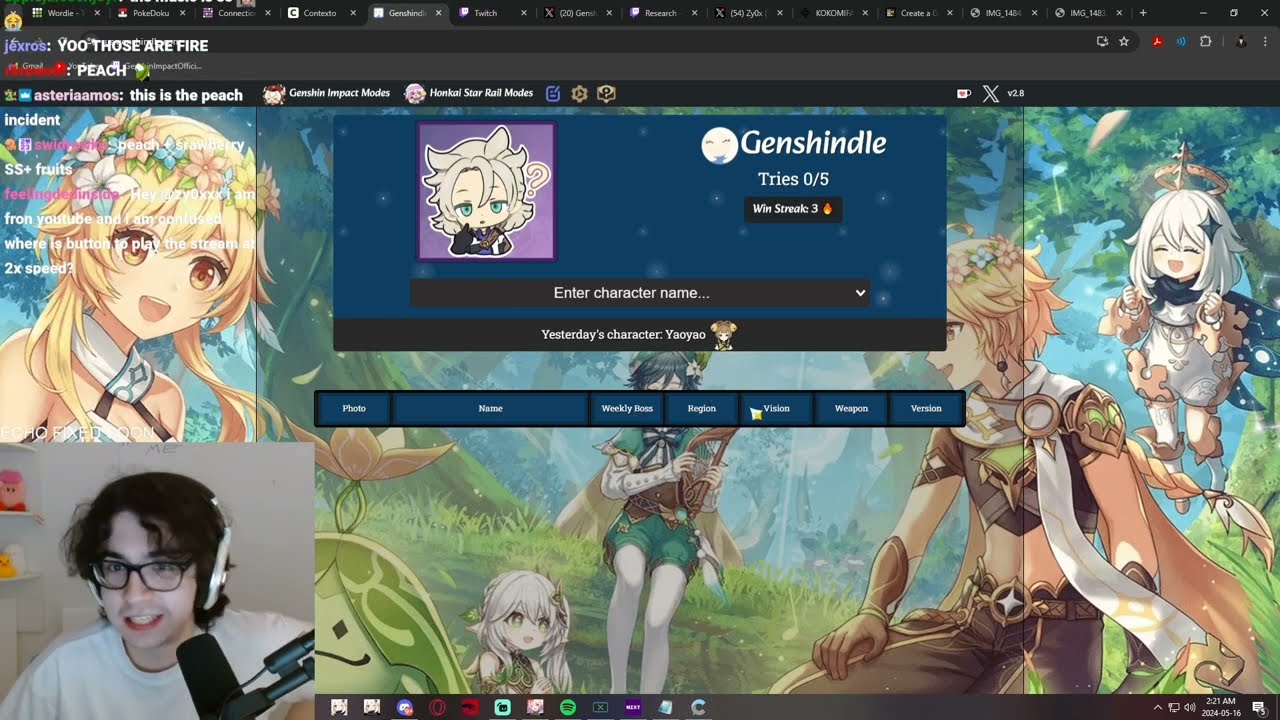
Task: Click the red Adobe Acrobat extension icon
Action: click(1157, 41)
